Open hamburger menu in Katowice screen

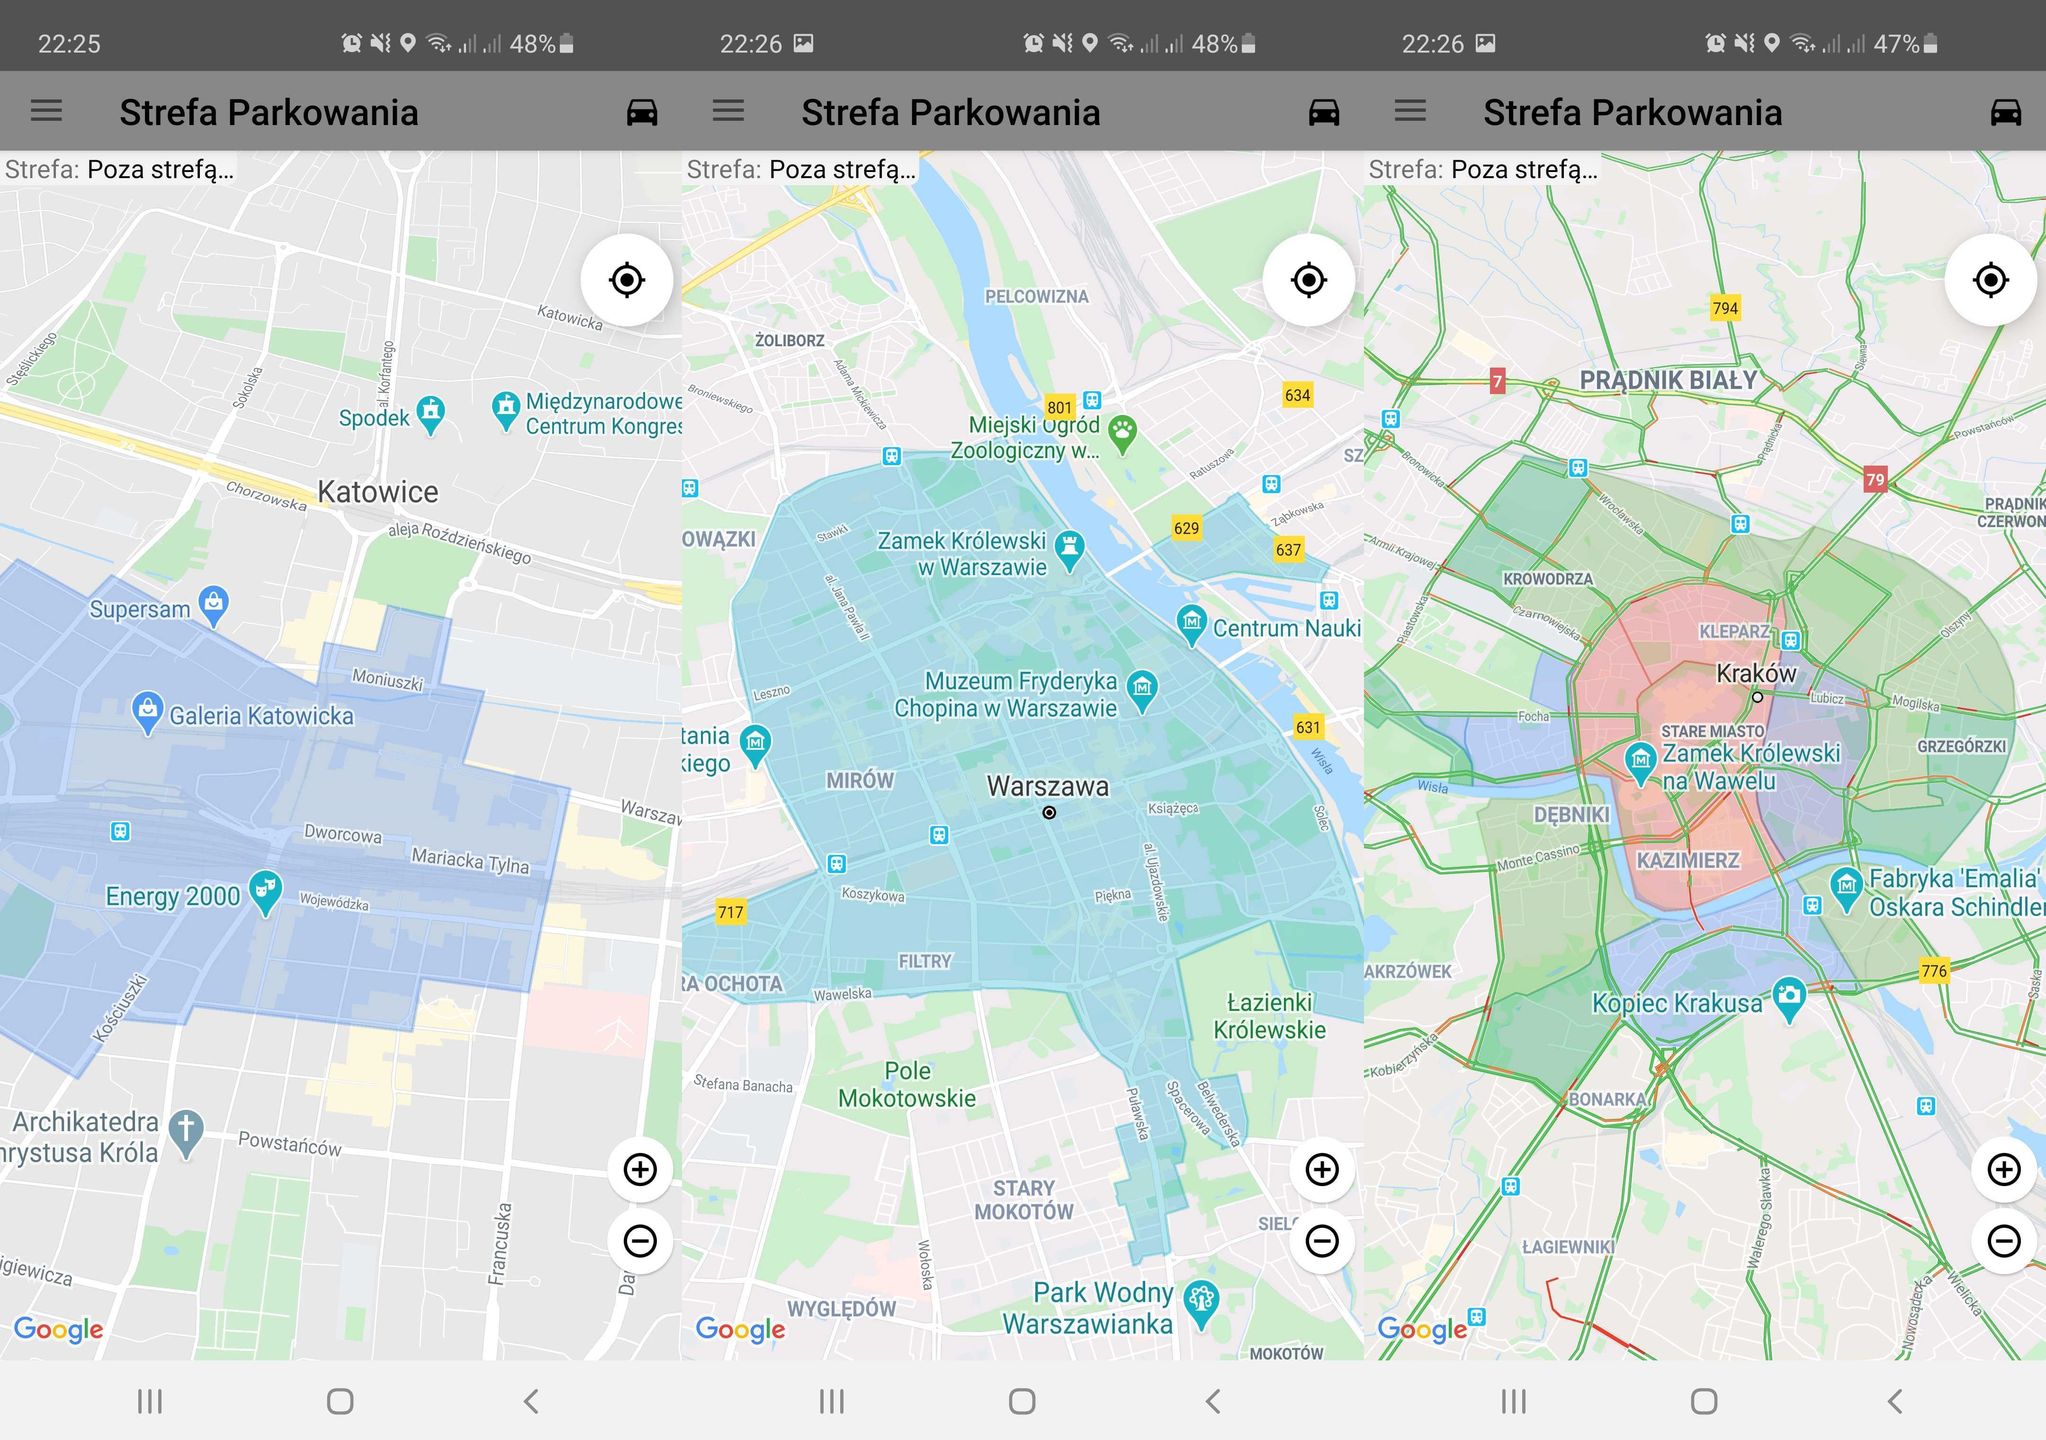click(46, 111)
